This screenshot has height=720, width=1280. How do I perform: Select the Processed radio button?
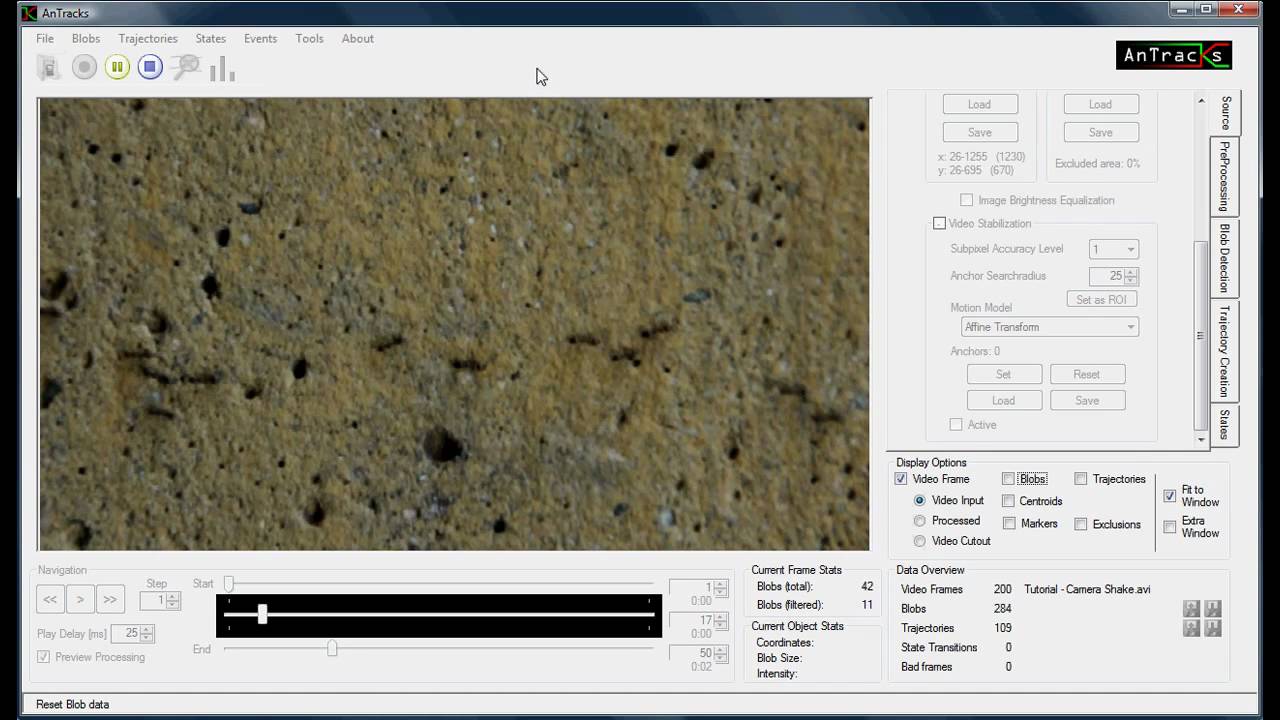pos(920,520)
